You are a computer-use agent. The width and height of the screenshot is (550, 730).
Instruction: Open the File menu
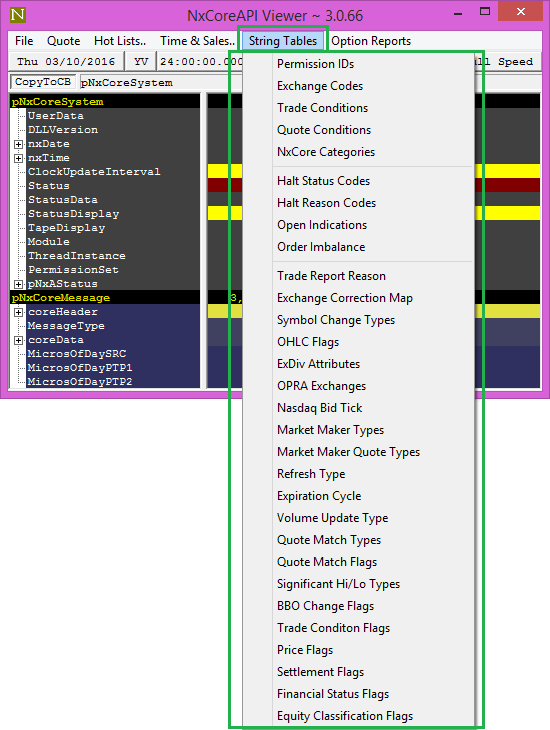(24, 41)
